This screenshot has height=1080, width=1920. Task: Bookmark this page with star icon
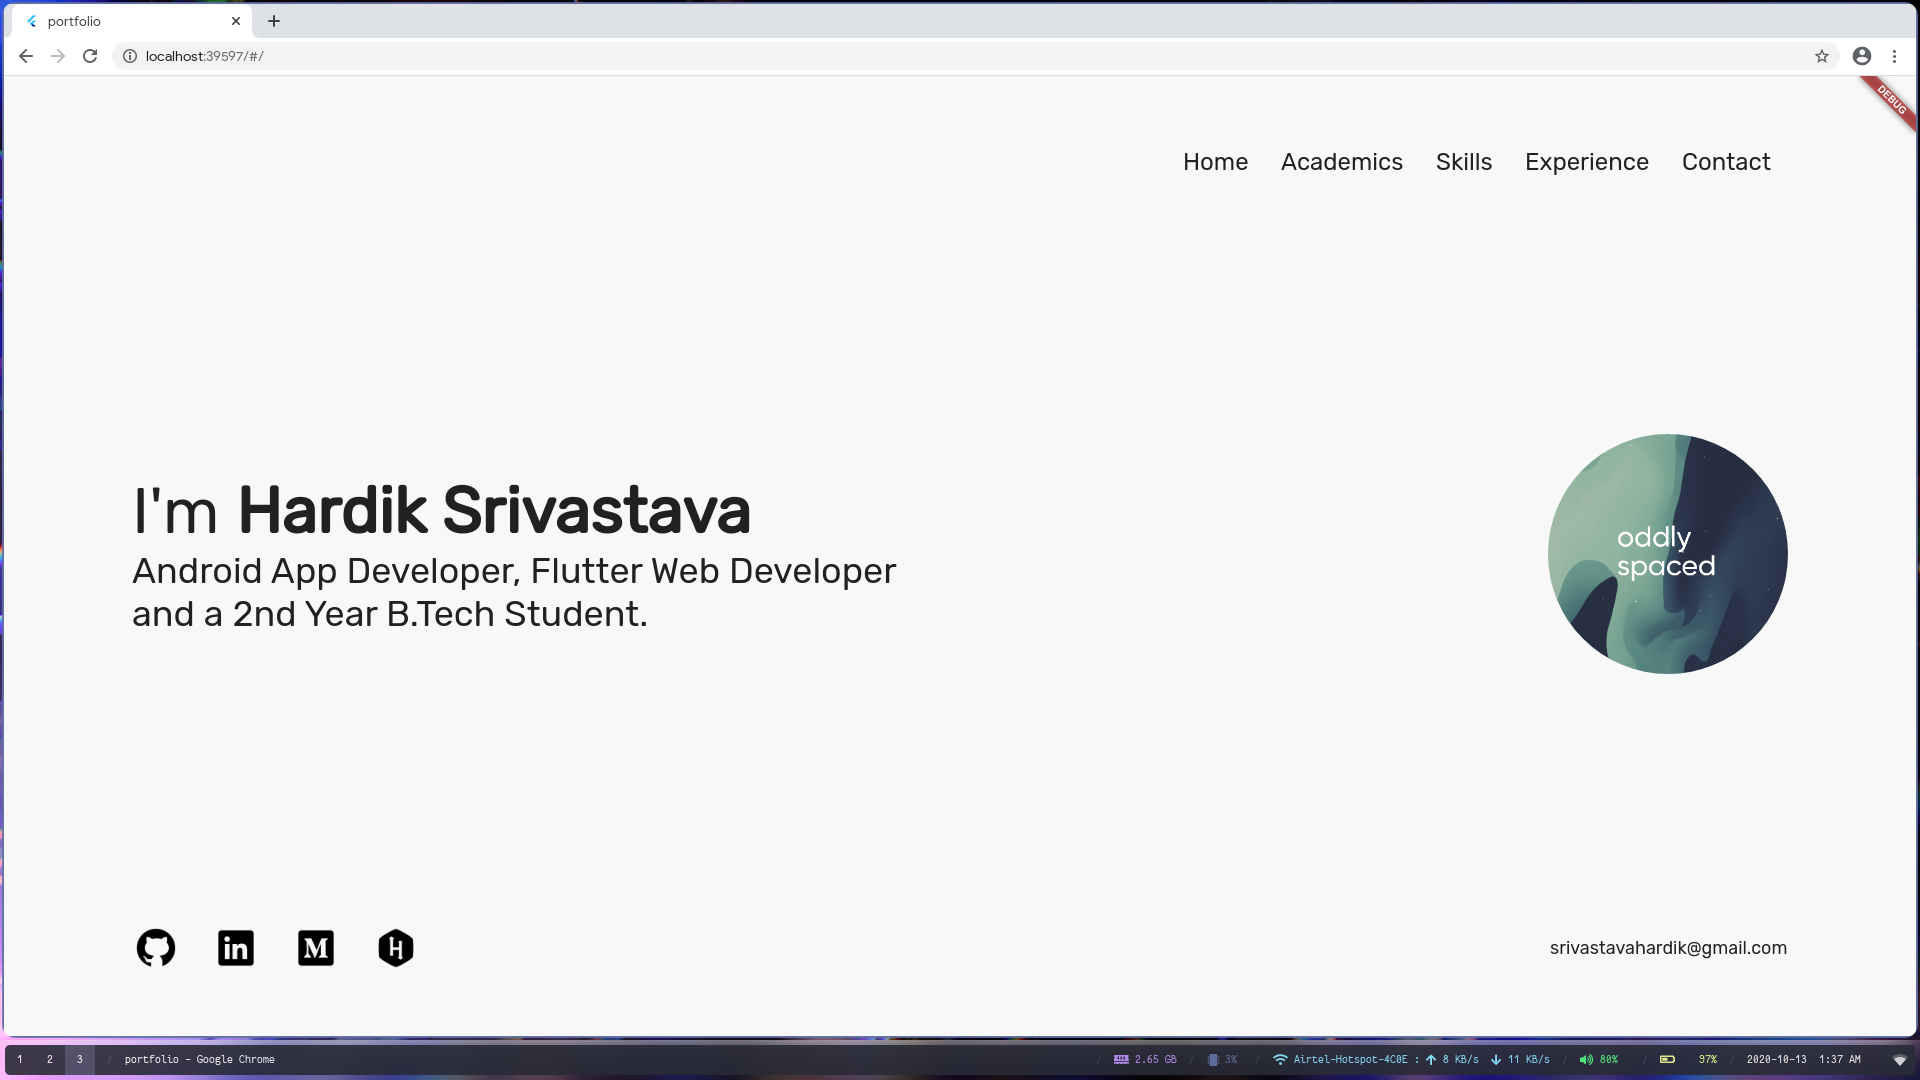(x=1822, y=56)
